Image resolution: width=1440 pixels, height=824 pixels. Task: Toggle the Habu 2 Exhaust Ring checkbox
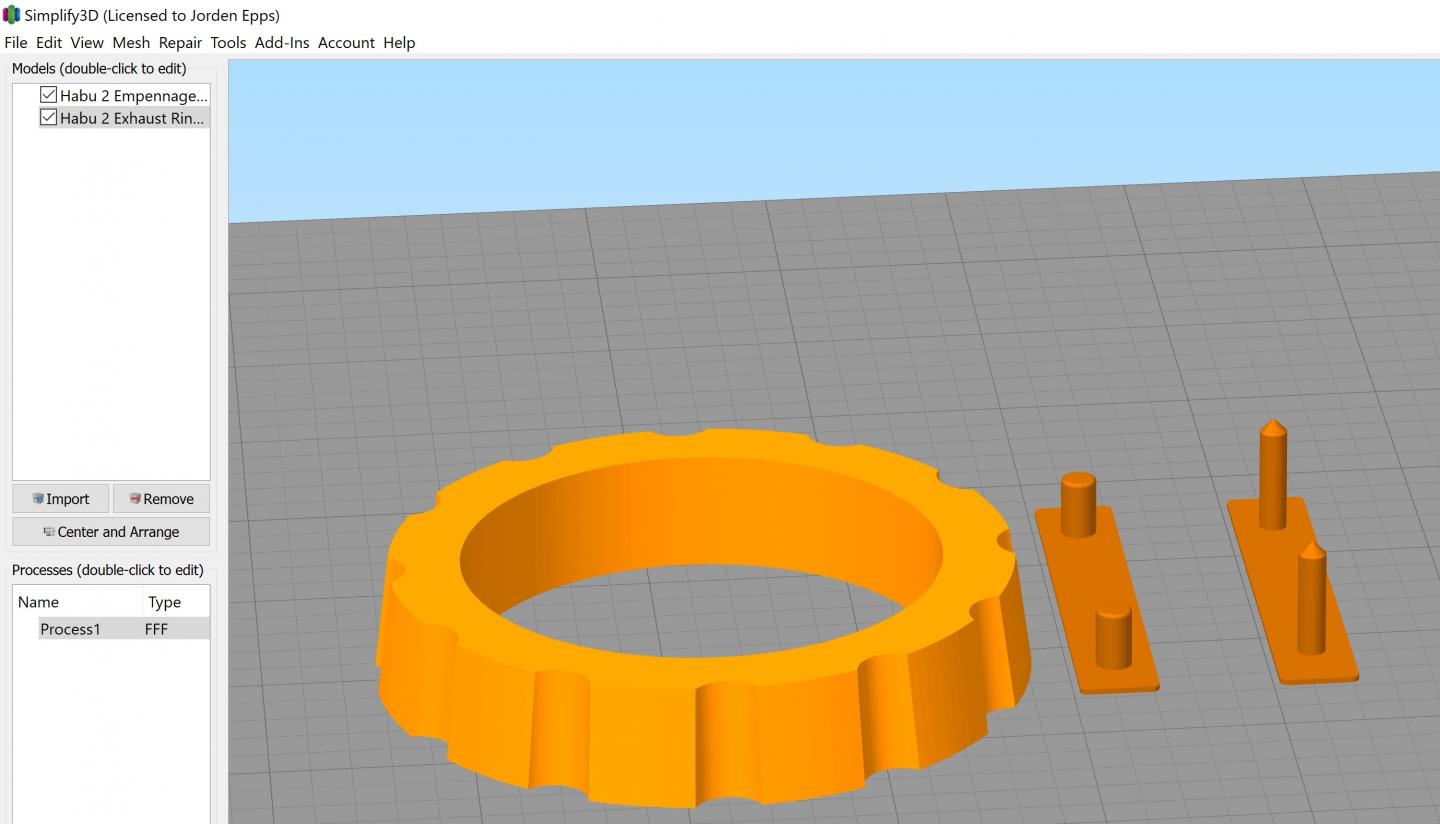click(x=48, y=117)
